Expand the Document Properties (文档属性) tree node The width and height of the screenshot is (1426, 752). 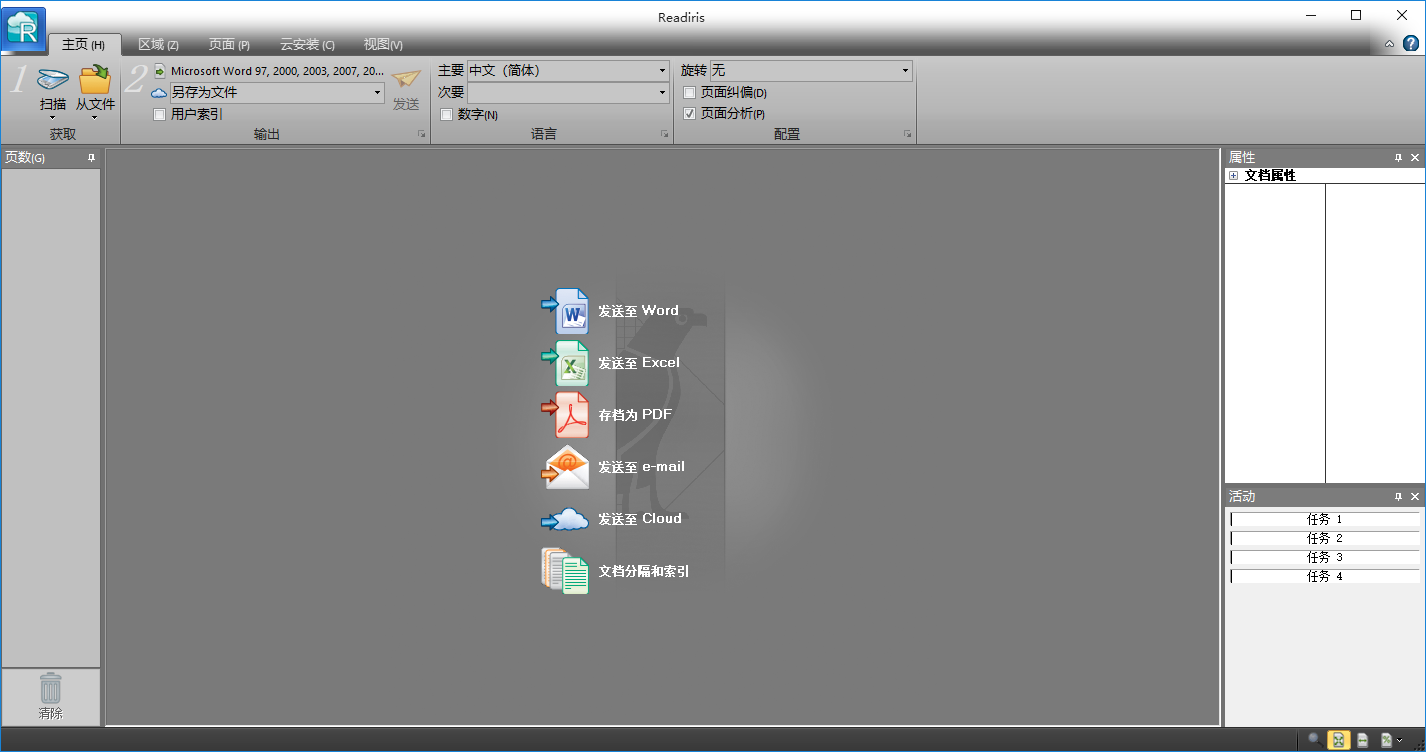tap(1233, 176)
